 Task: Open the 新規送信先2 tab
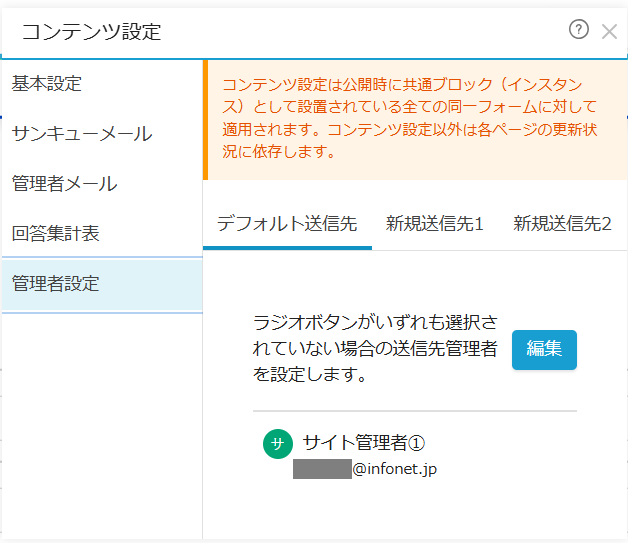pos(562,223)
